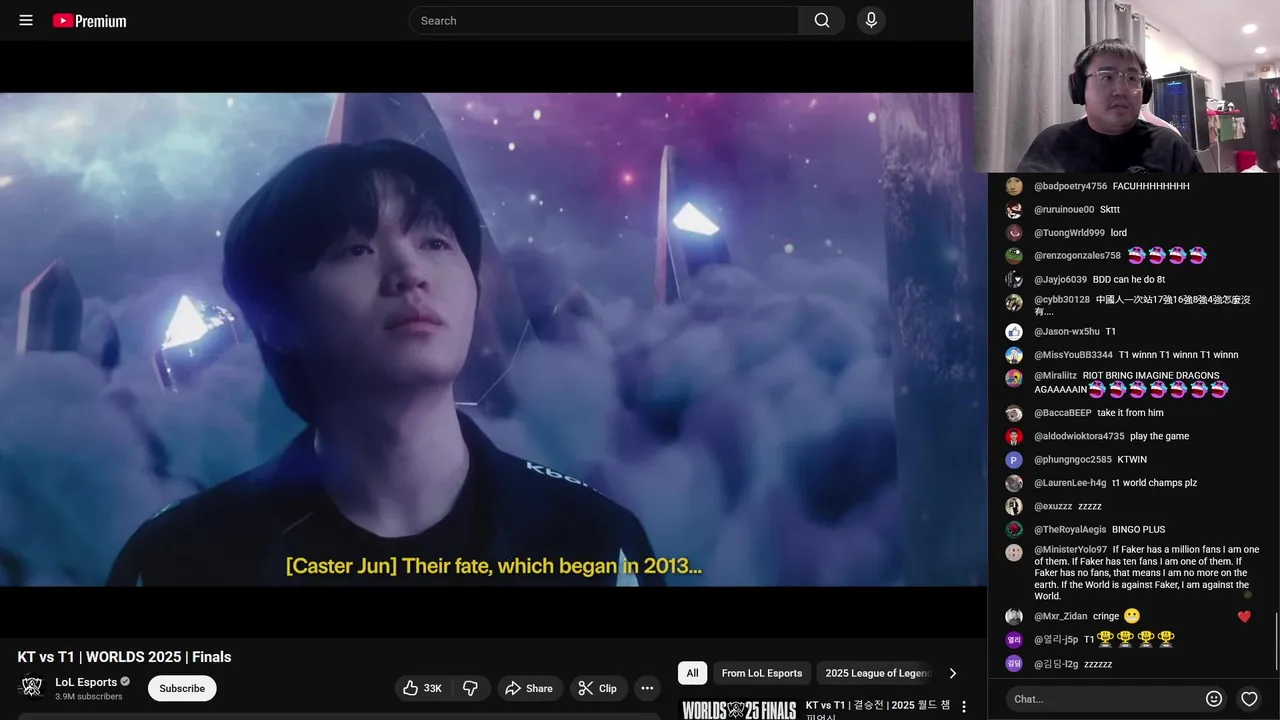The width and height of the screenshot is (1280, 720).
Task: Click message 'KTWIN' in chat
Action: tap(1133, 460)
